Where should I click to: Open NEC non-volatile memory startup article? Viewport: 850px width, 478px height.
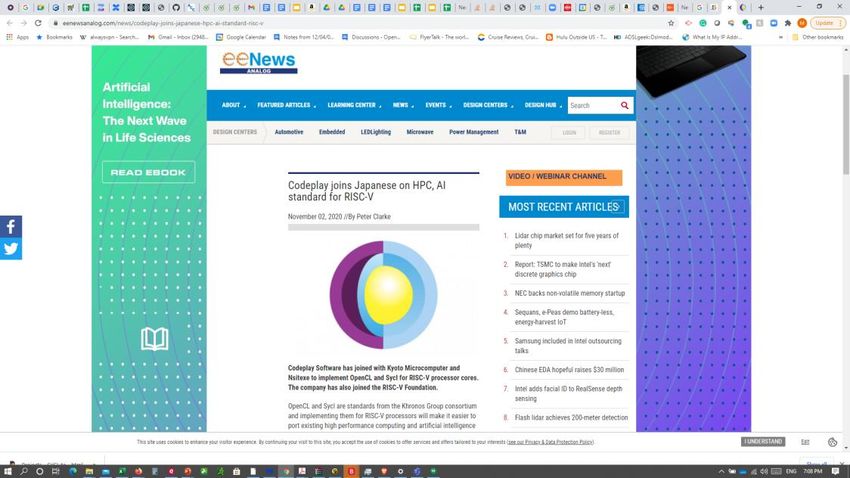(570, 293)
